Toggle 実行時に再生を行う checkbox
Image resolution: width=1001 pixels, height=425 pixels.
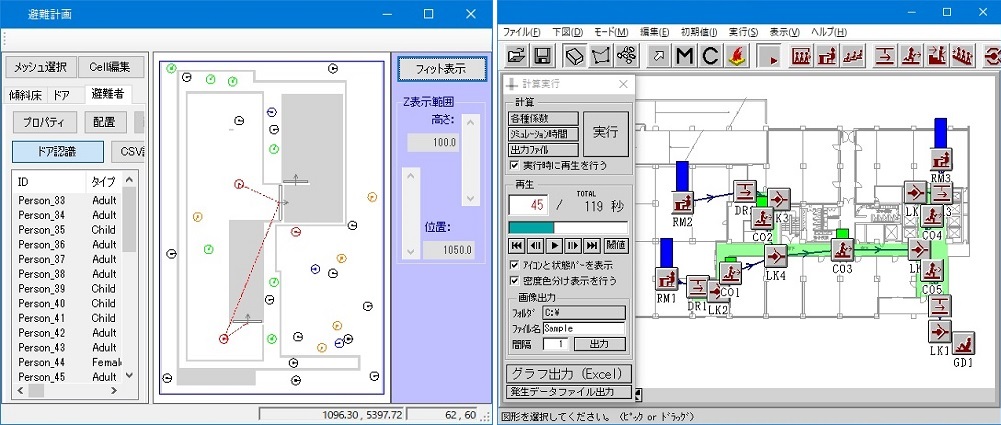515,165
